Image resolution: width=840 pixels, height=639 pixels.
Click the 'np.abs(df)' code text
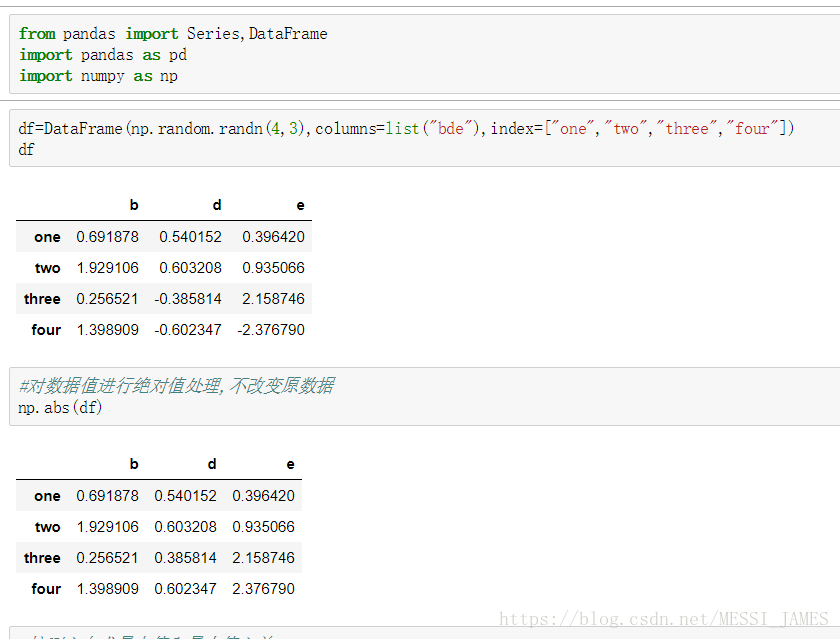click(60, 408)
